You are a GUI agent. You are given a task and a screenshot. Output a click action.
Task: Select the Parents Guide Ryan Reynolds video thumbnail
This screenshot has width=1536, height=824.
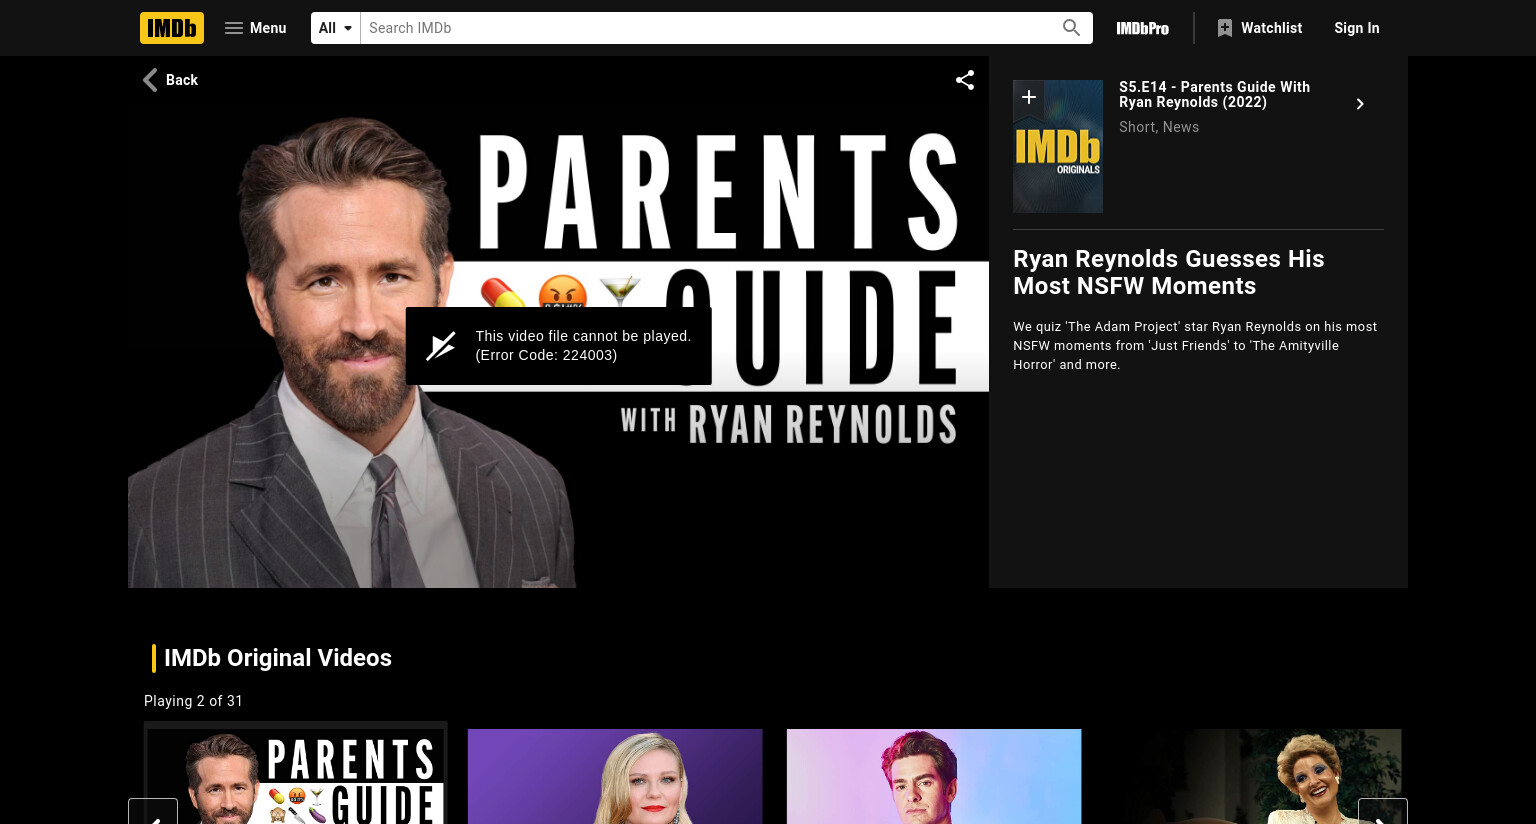pyautogui.click(x=296, y=776)
